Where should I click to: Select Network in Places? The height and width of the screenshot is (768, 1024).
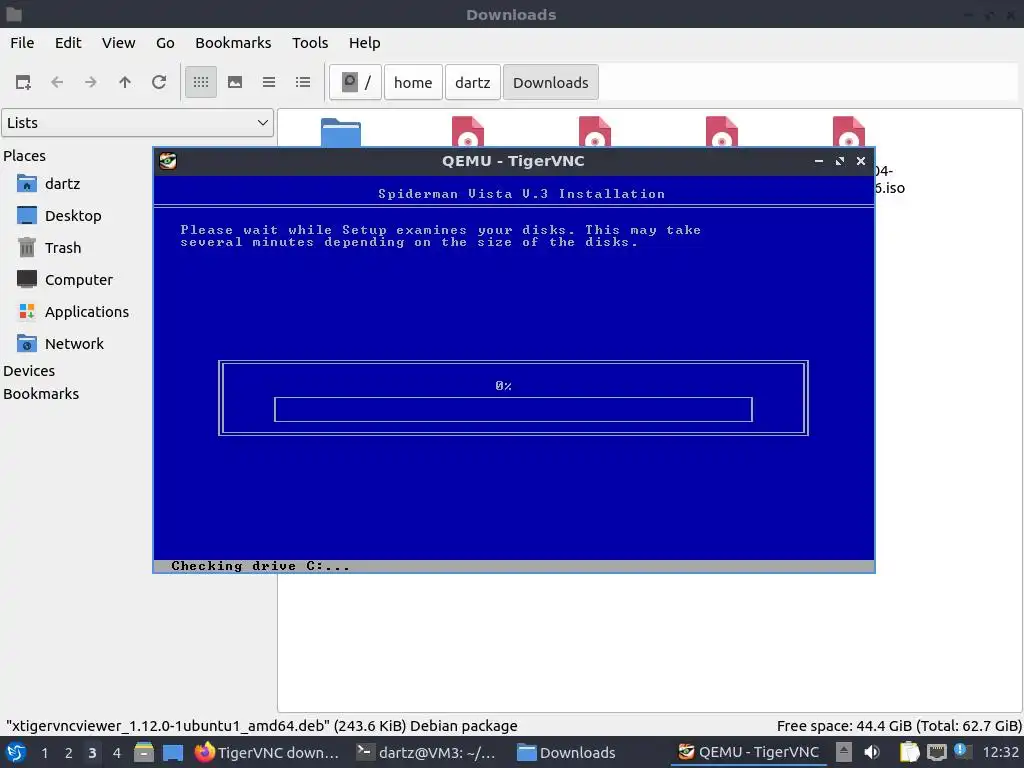click(73, 344)
